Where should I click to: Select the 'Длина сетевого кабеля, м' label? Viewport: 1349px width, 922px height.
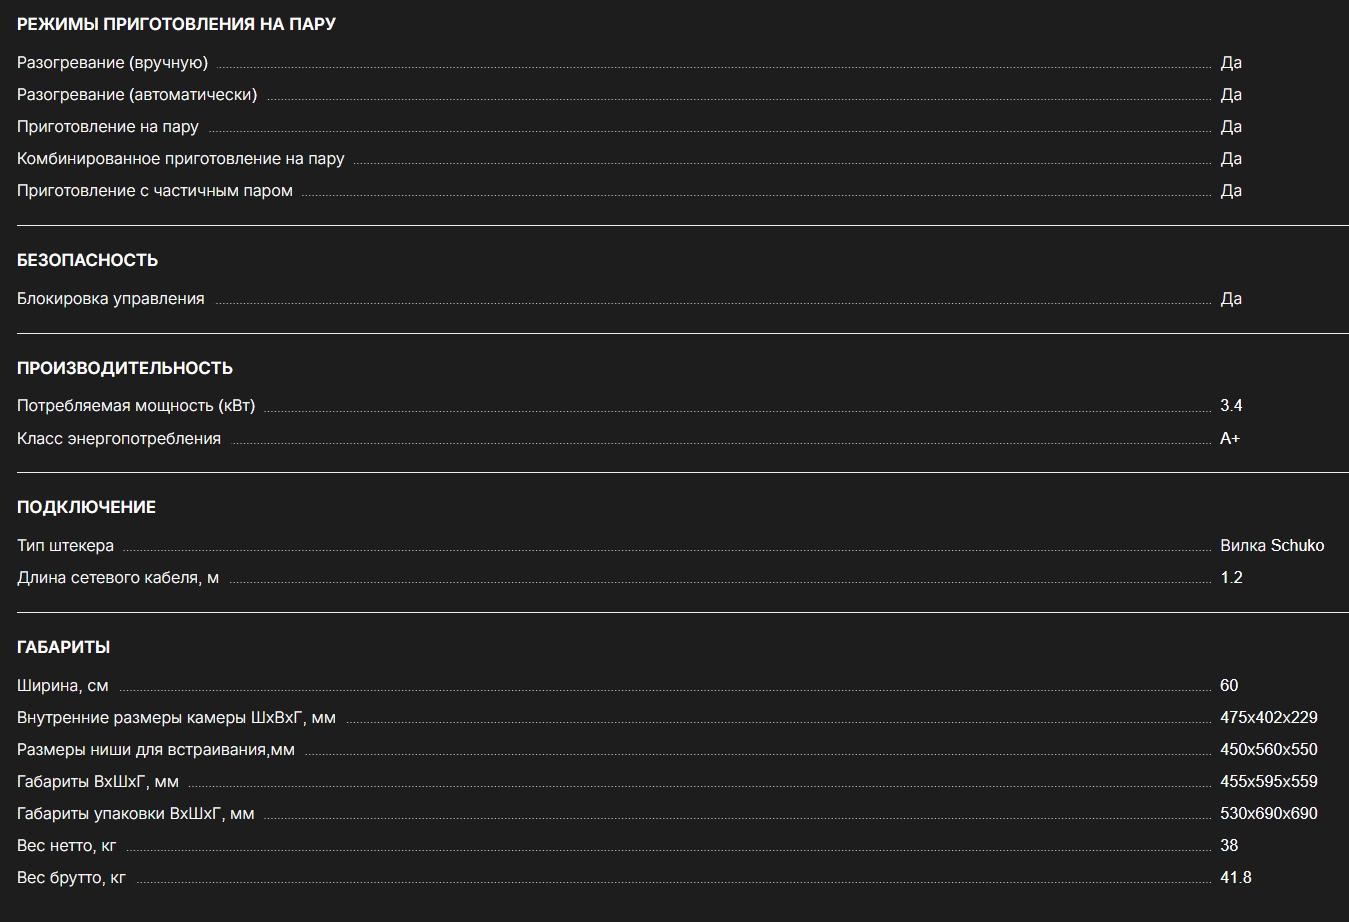pyautogui.click(x=118, y=578)
